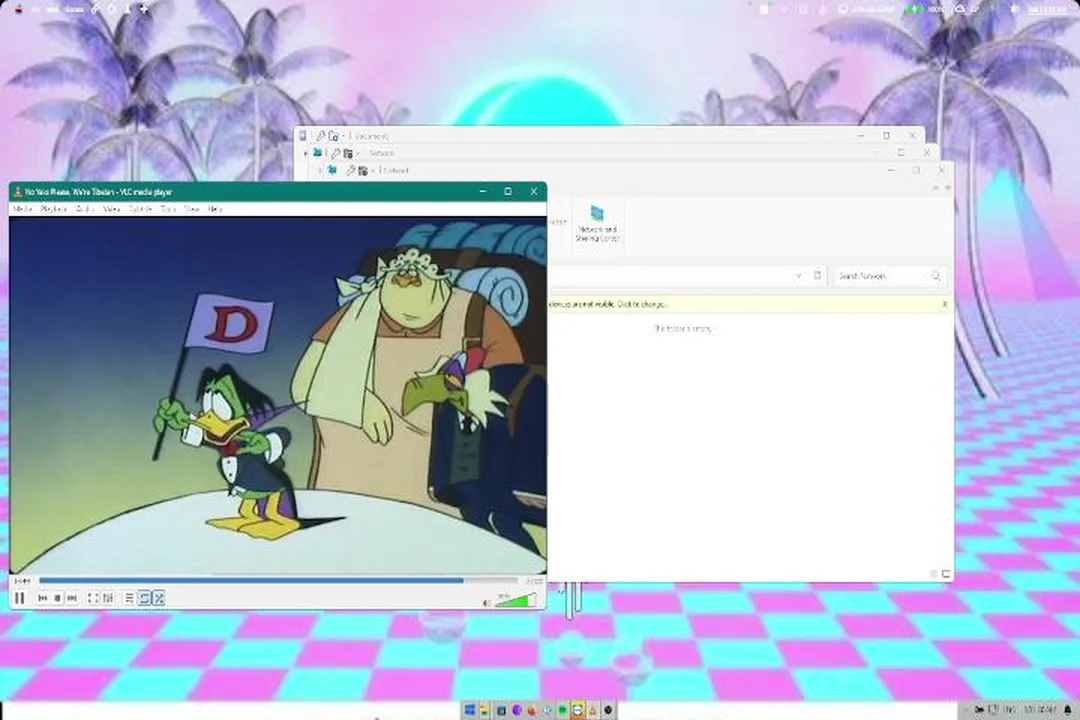1080x720 pixels.
Task: Mute the VLC audio speaker icon
Action: (486, 603)
